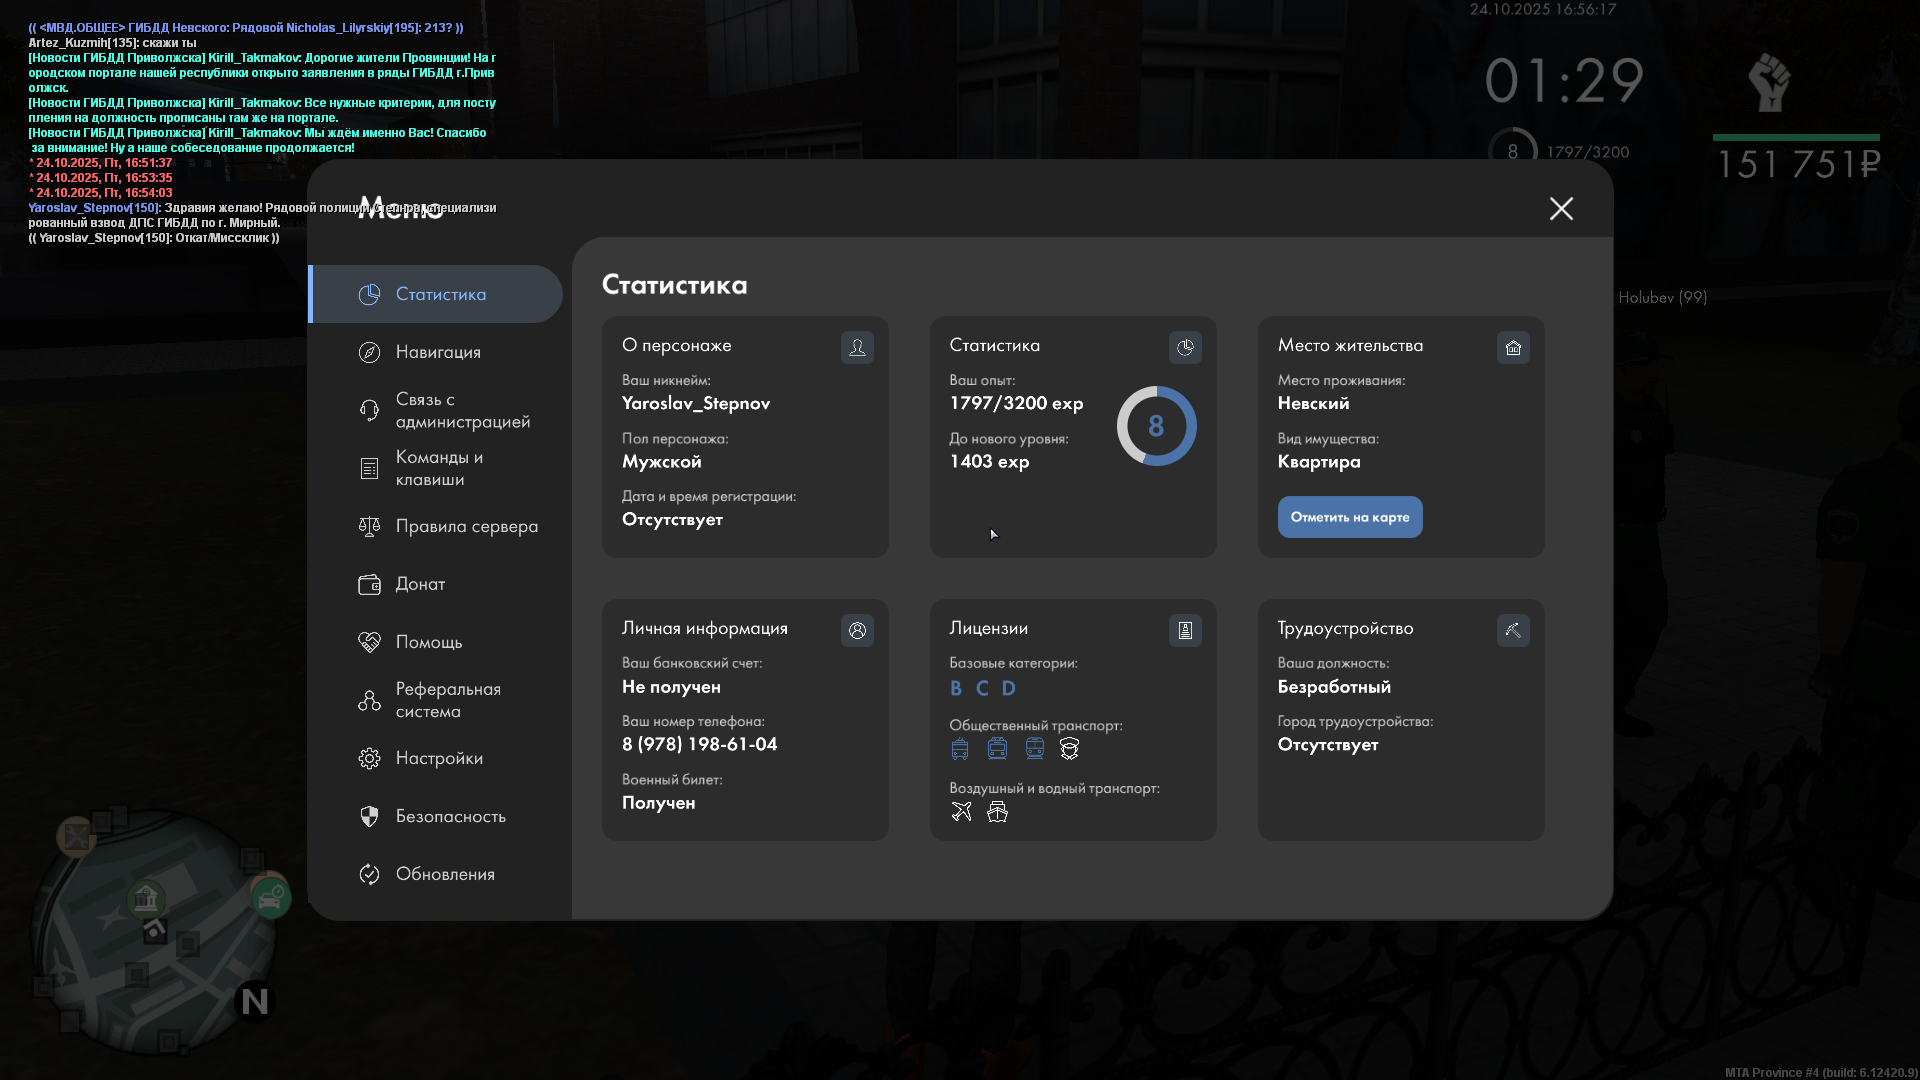Go to Правила сервера section
The image size is (1920, 1080).
click(466, 526)
